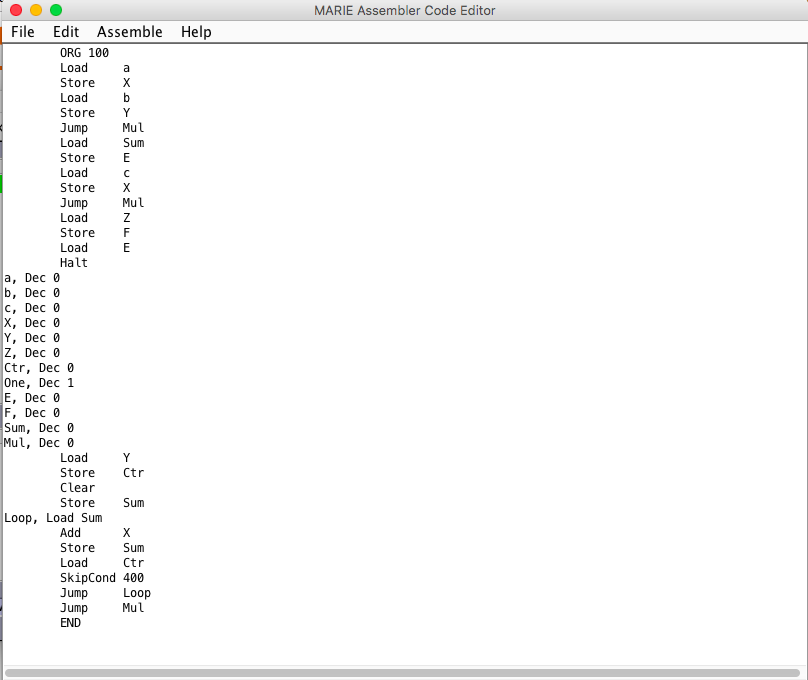Click the END directive line
This screenshot has height=680, width=808.
pyautogui.click(x=70, y=622)
